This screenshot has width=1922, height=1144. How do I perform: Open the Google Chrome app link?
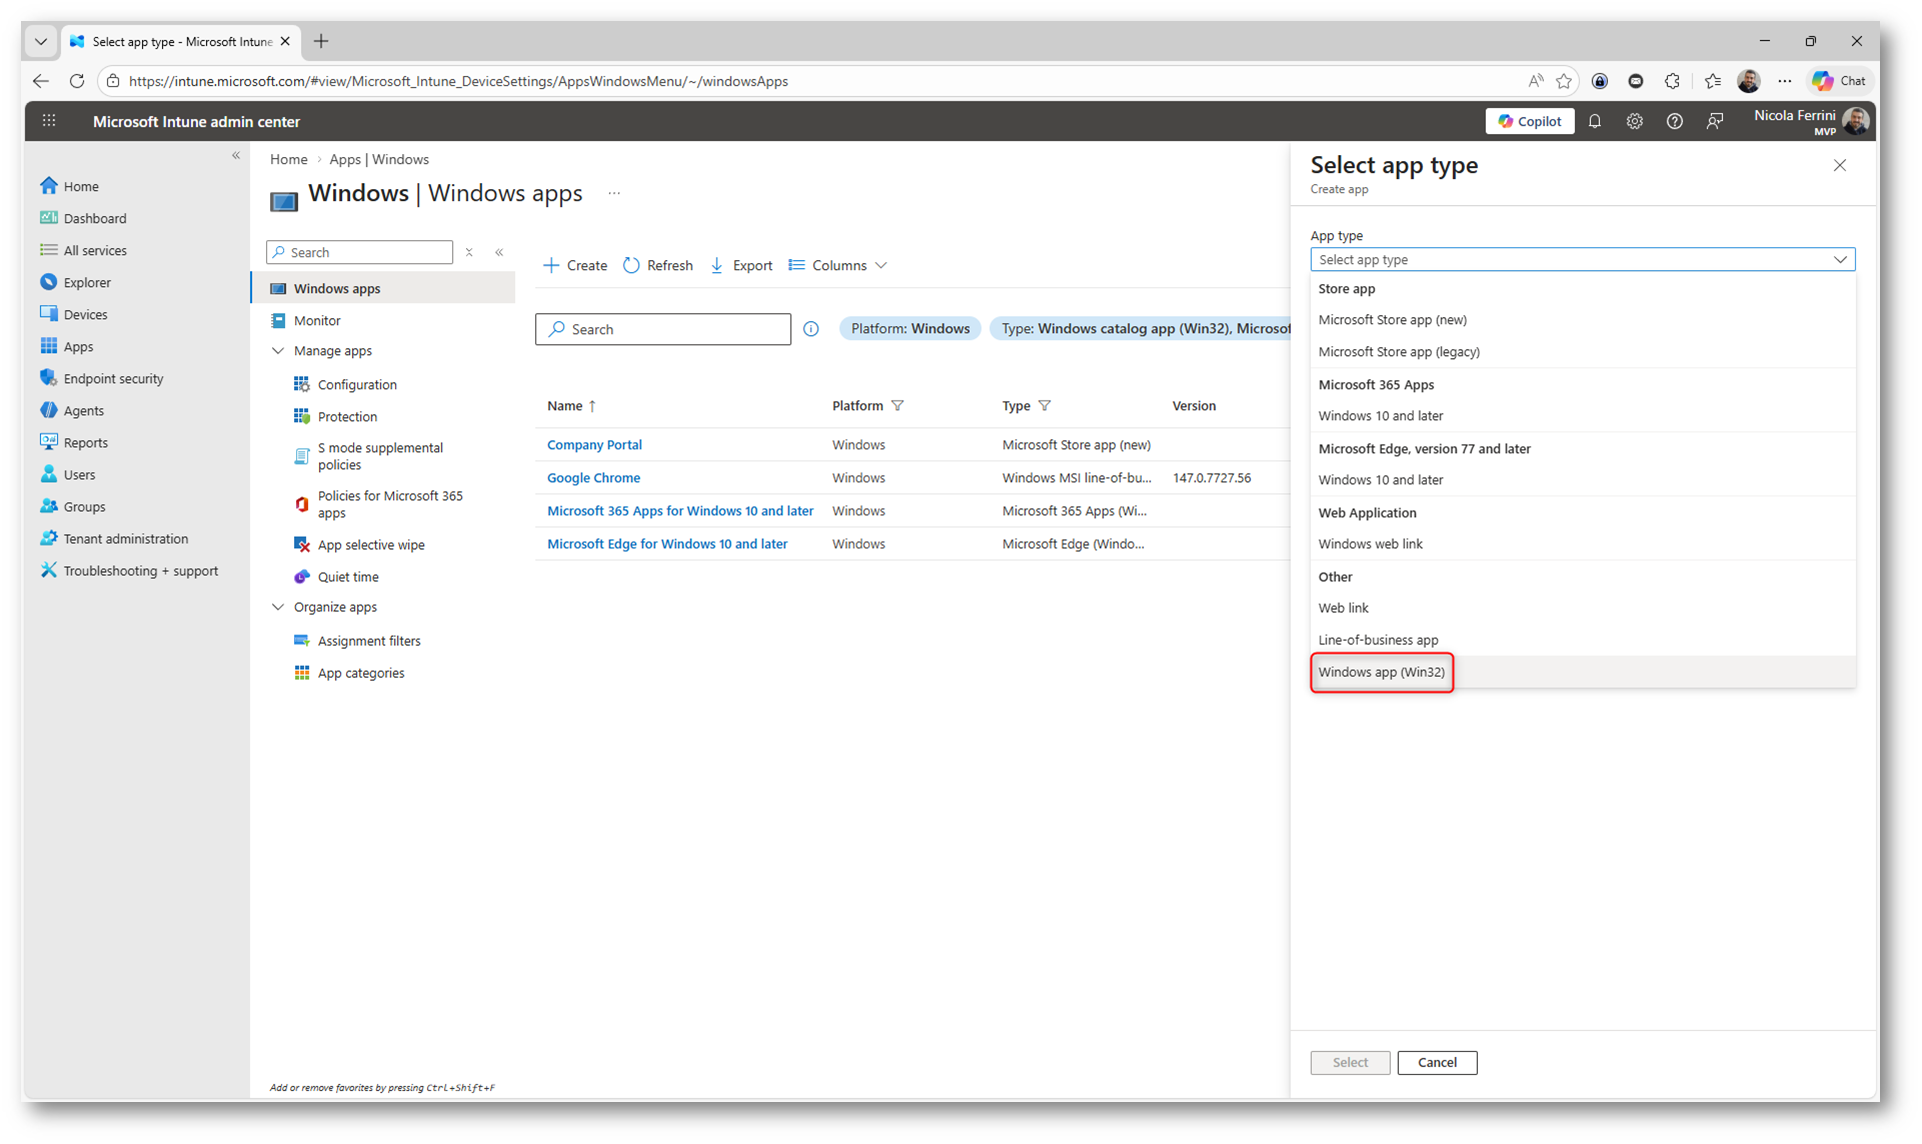point(593,478)
